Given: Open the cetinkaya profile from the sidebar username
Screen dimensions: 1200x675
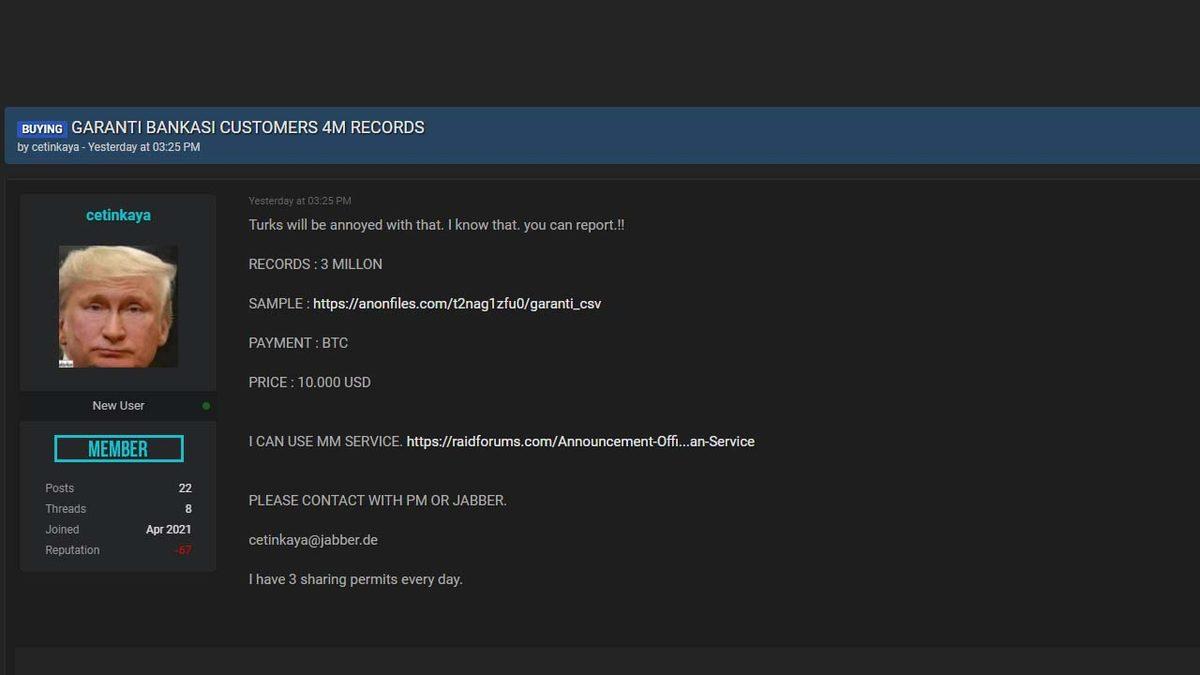Looking at the screenshot, I should point(118,215).
